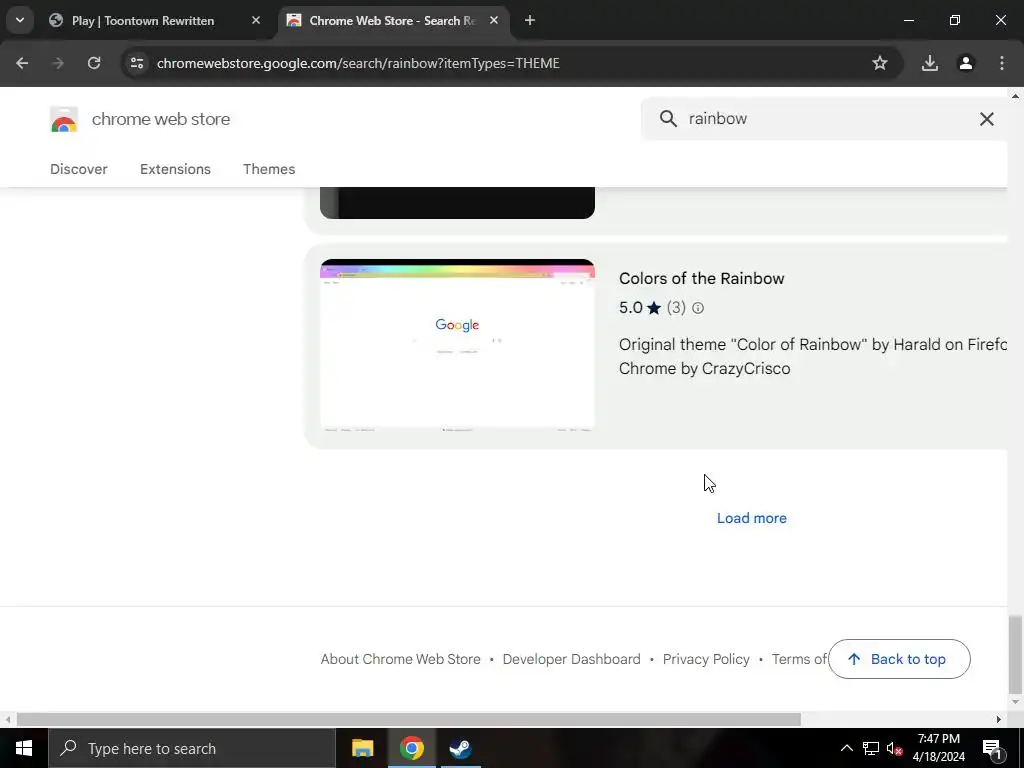
Task: Click the taskbar search box
Action: coord(192,748)
